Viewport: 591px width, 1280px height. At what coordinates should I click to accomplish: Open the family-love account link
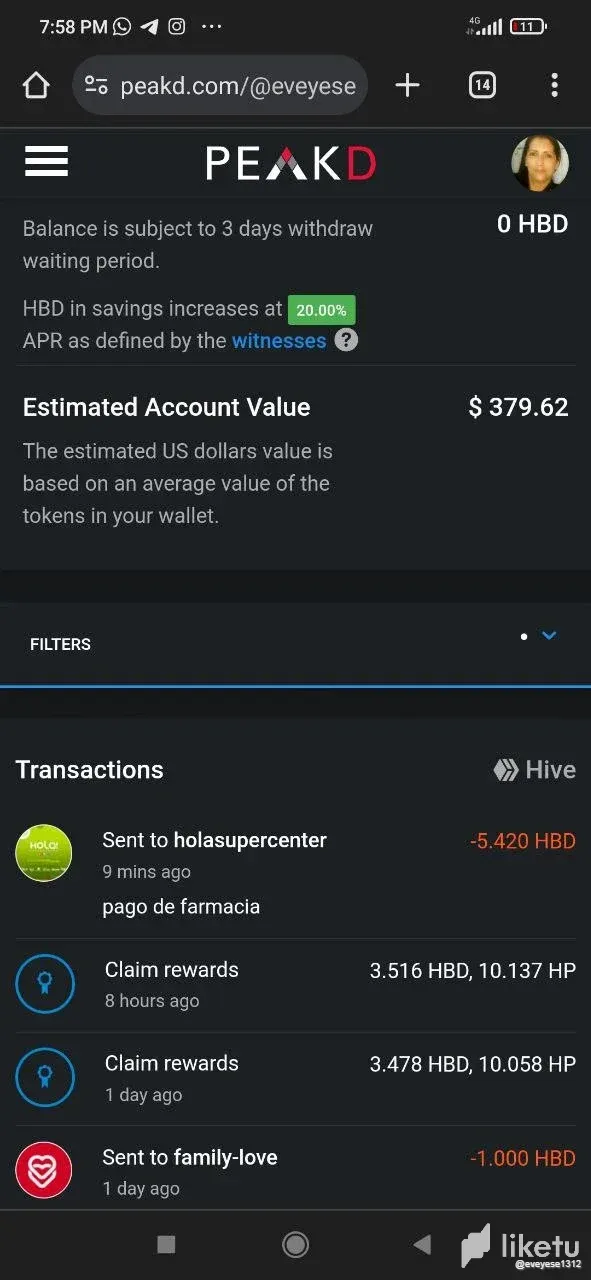(x=225, y=1157)
